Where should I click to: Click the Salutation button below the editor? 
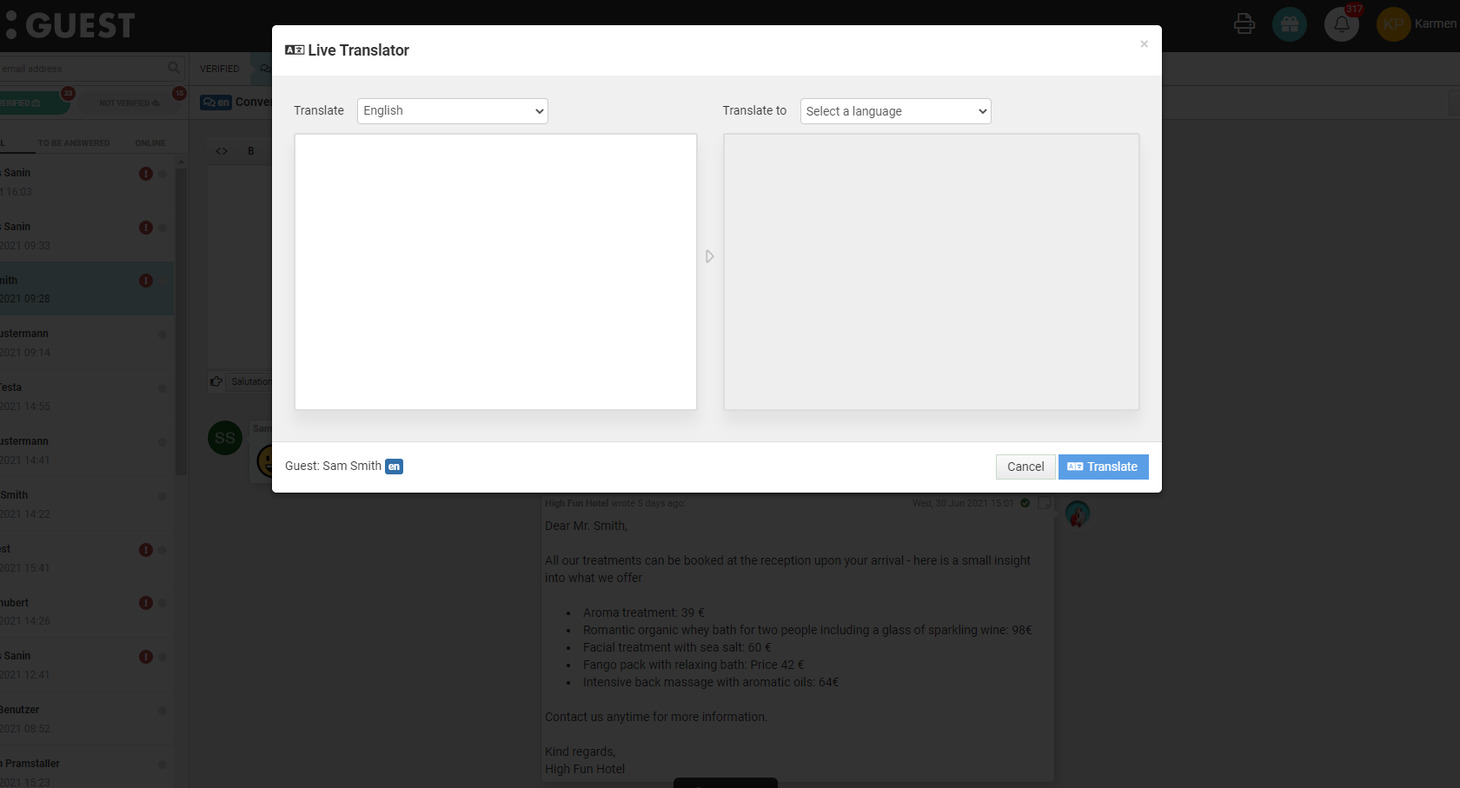coord(250,381)
